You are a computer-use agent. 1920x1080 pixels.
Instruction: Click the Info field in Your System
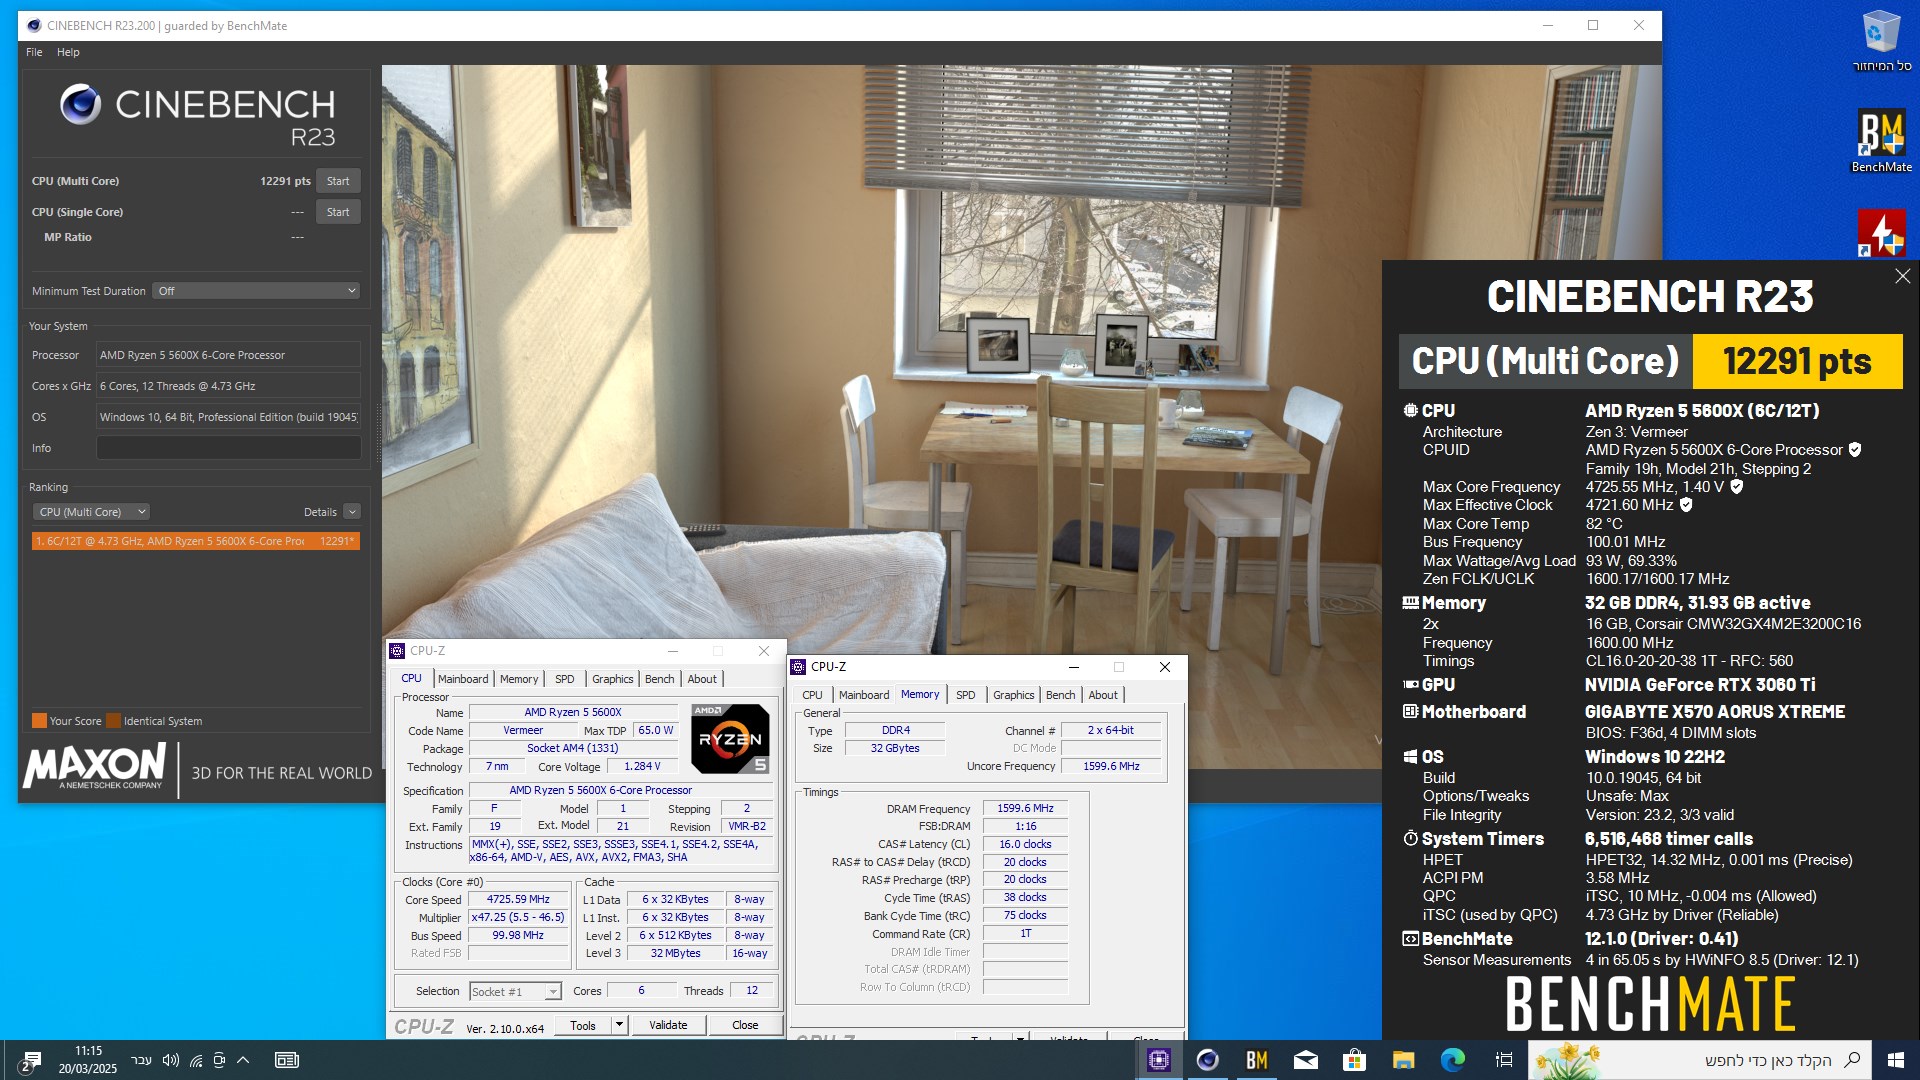[x=228, y=448]
